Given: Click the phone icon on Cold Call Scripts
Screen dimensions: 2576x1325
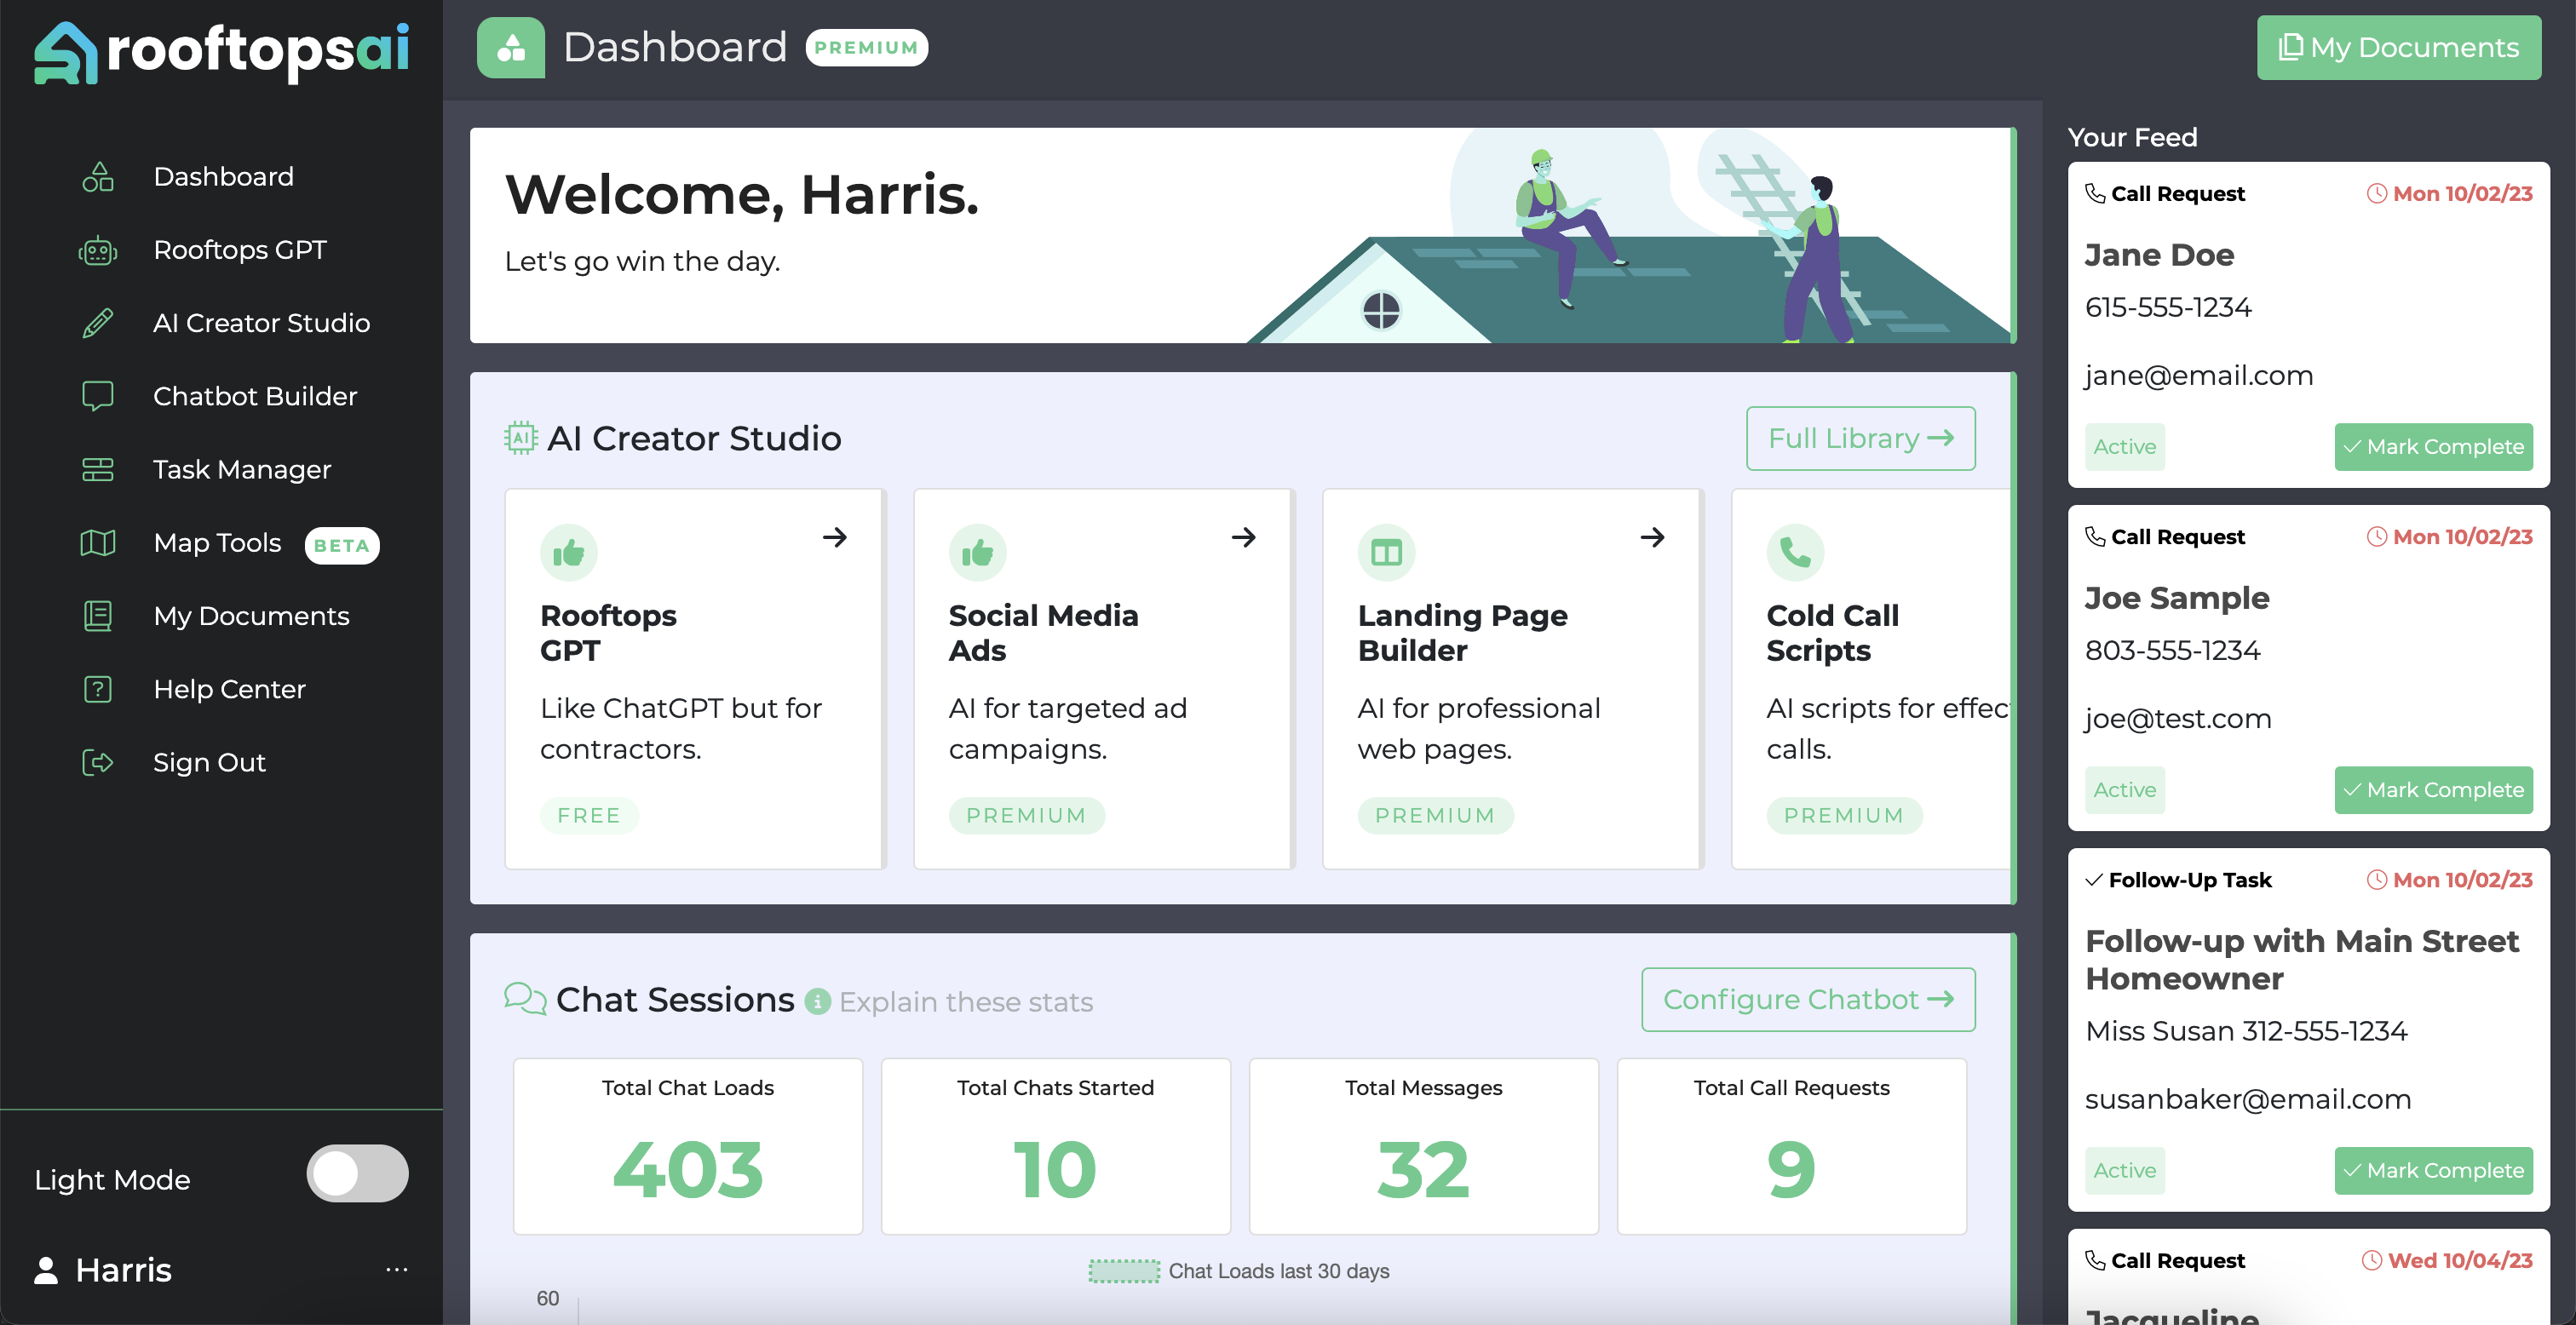Looking at the screenshot, I should (1795, 552).
